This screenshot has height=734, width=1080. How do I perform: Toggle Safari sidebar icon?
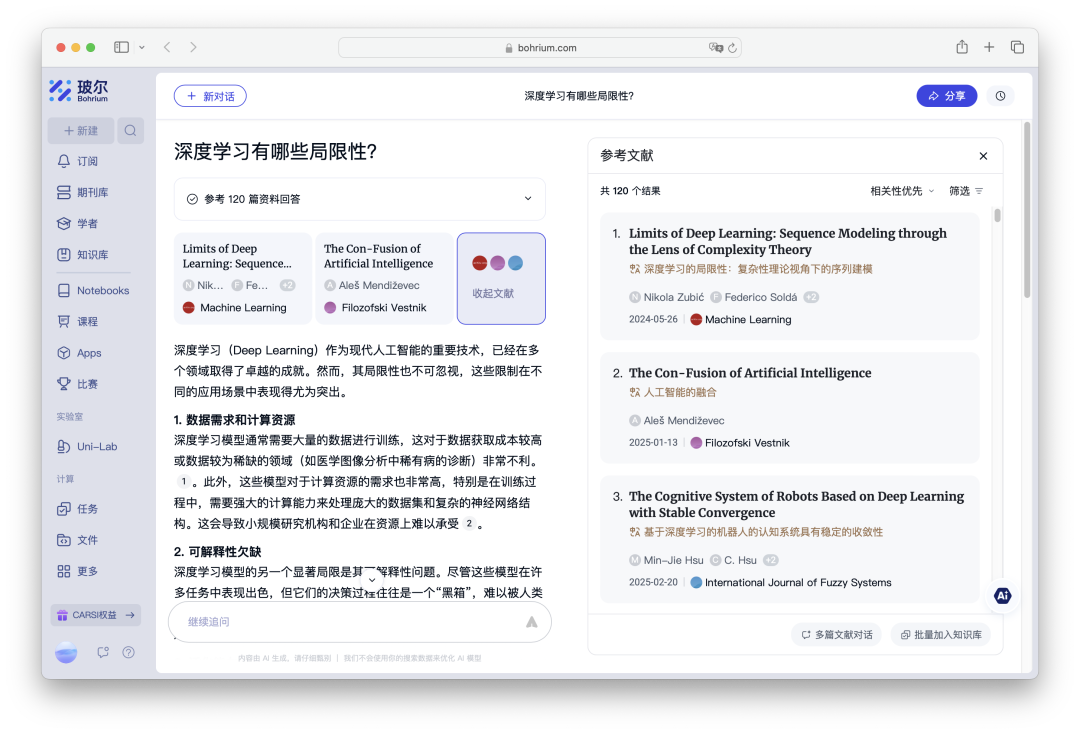(x=121, y=47)
